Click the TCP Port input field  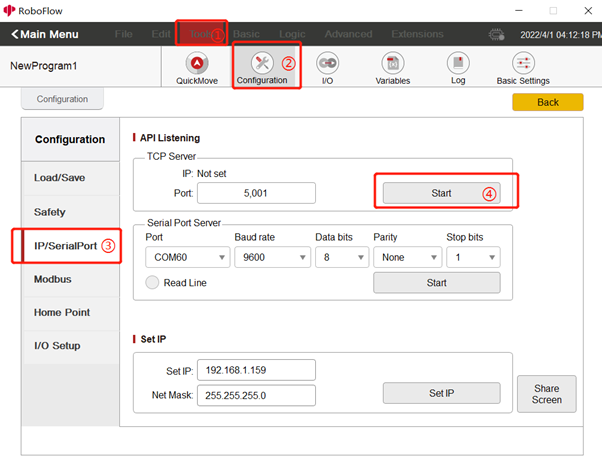click(255, 193)
